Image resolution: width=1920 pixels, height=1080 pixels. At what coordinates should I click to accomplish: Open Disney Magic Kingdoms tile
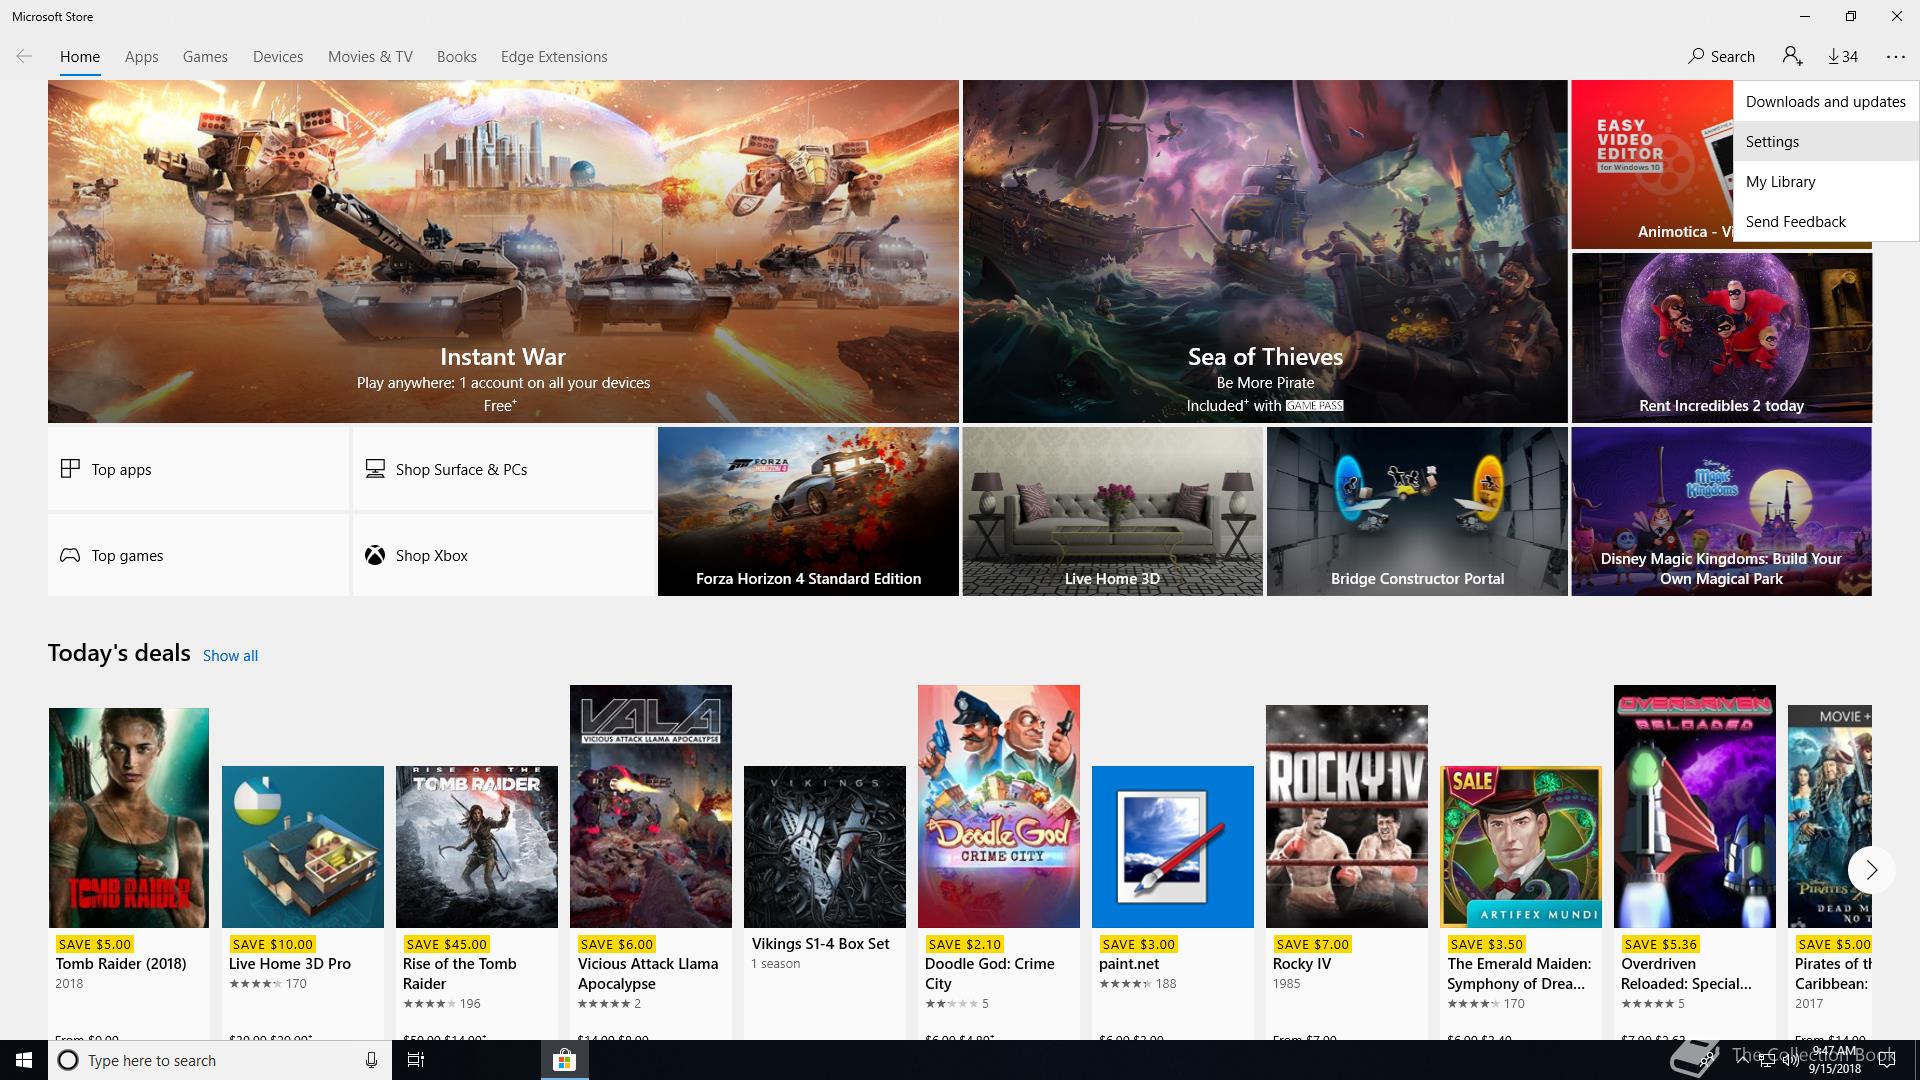click(1721, 512)
